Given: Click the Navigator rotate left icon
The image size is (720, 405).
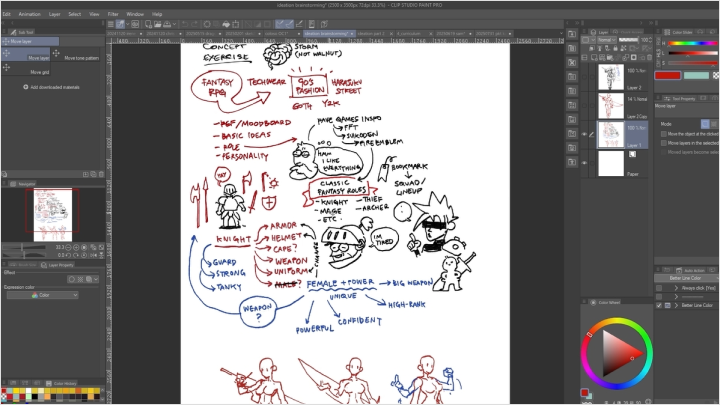Looking at the screenshot, I should (x=68, y=255).
